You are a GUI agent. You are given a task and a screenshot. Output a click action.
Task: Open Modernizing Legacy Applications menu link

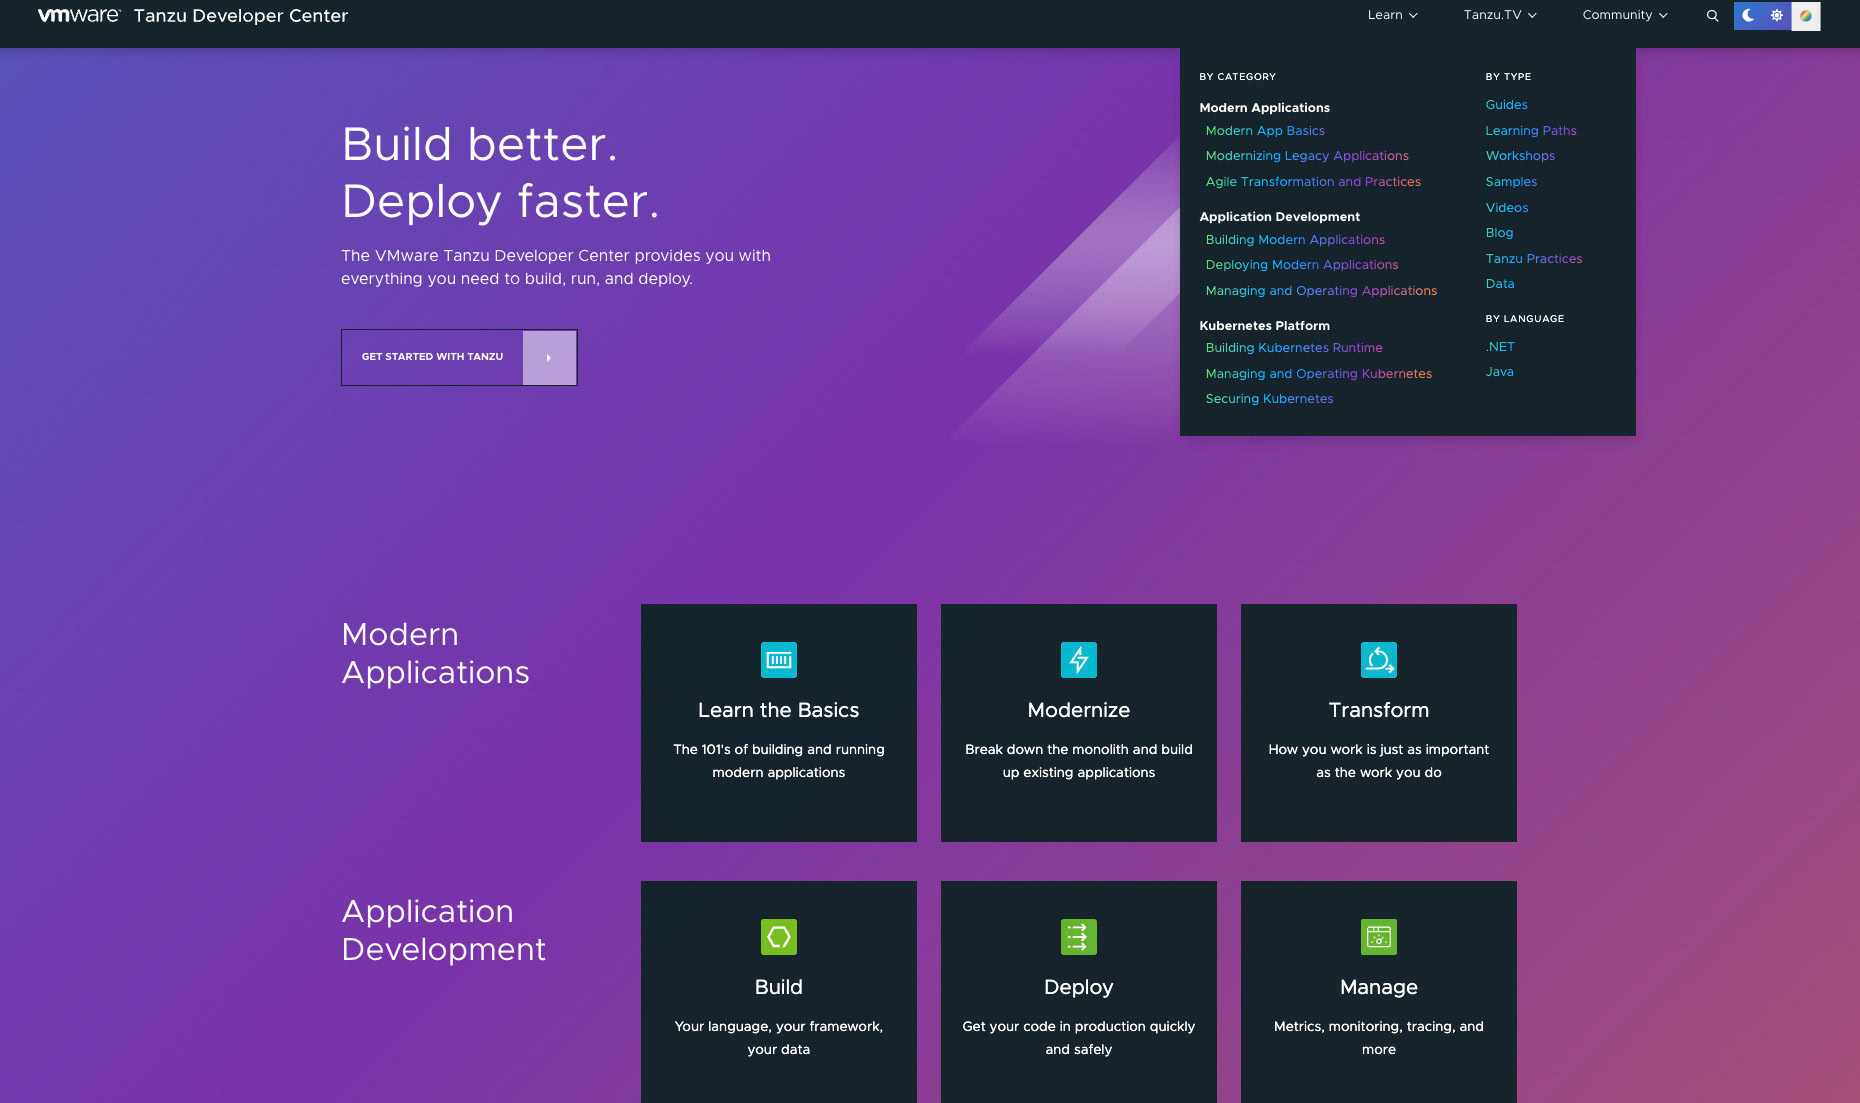pyautogui.click(x=1307, y=156)
